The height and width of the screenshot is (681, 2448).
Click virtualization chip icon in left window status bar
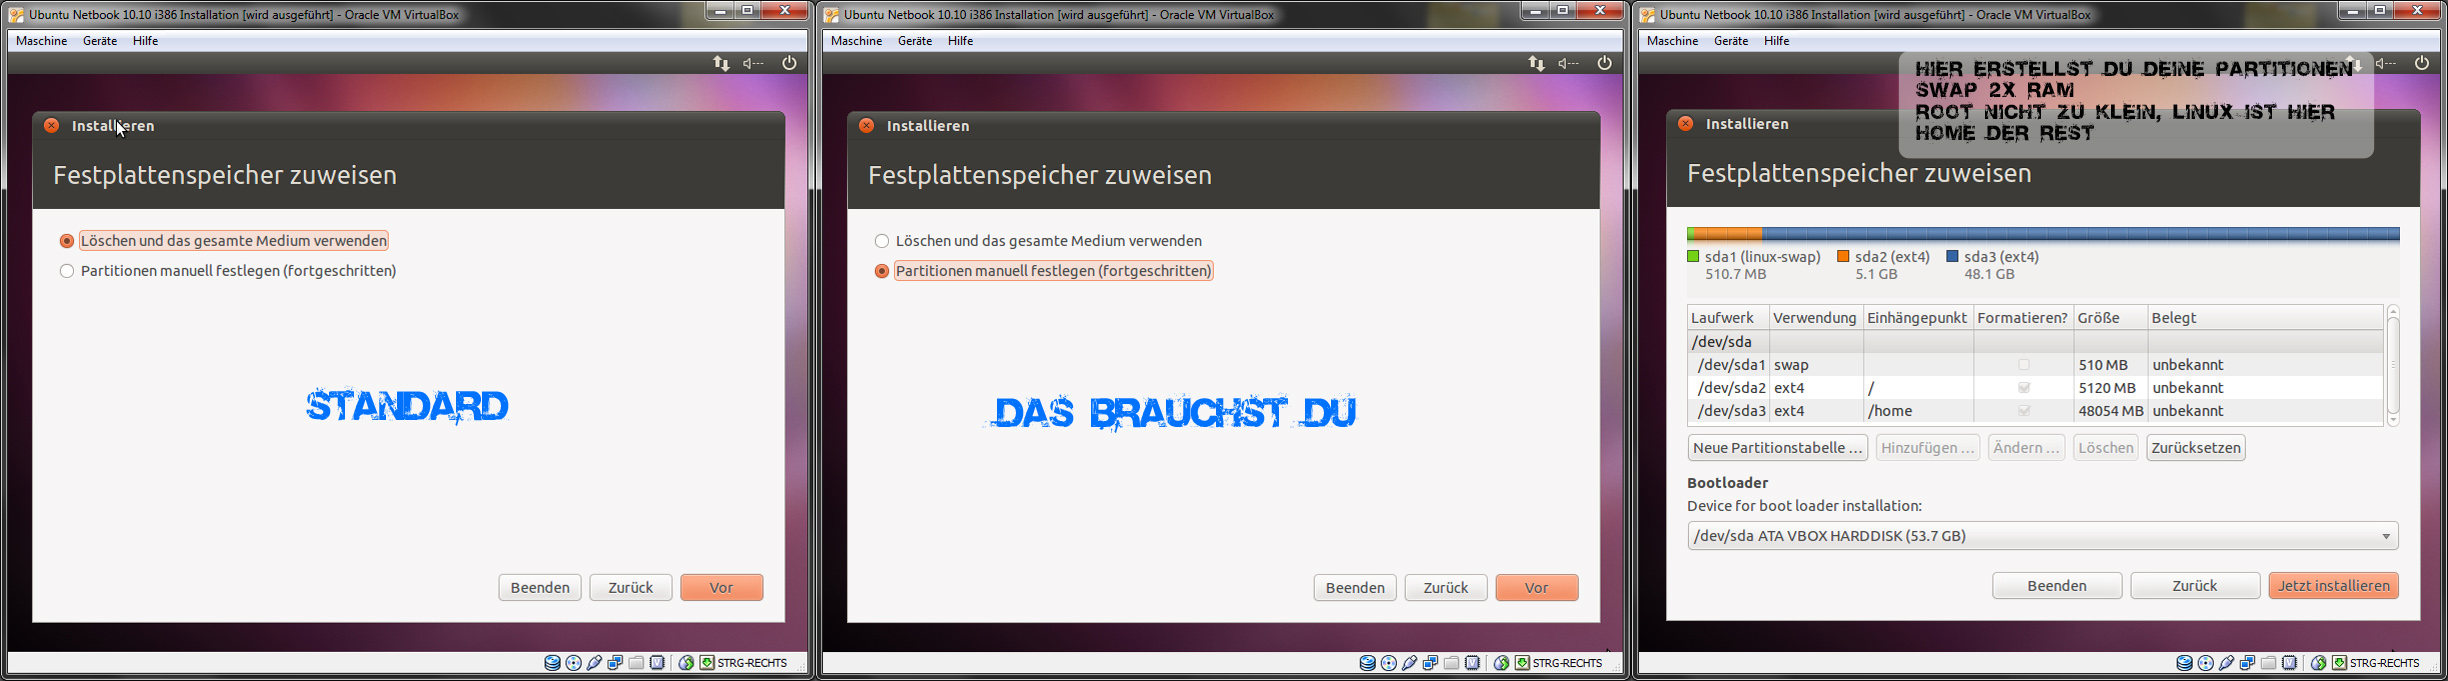(657, 663)
